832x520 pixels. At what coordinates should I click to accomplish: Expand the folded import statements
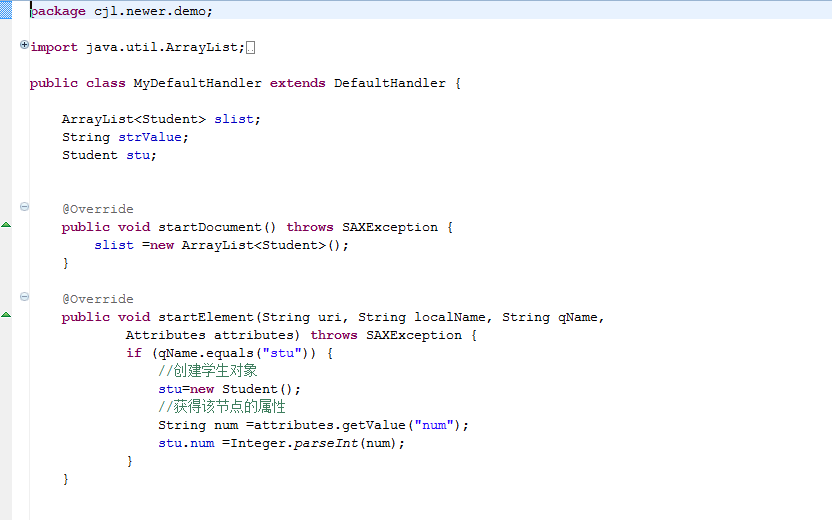(24, 45)
